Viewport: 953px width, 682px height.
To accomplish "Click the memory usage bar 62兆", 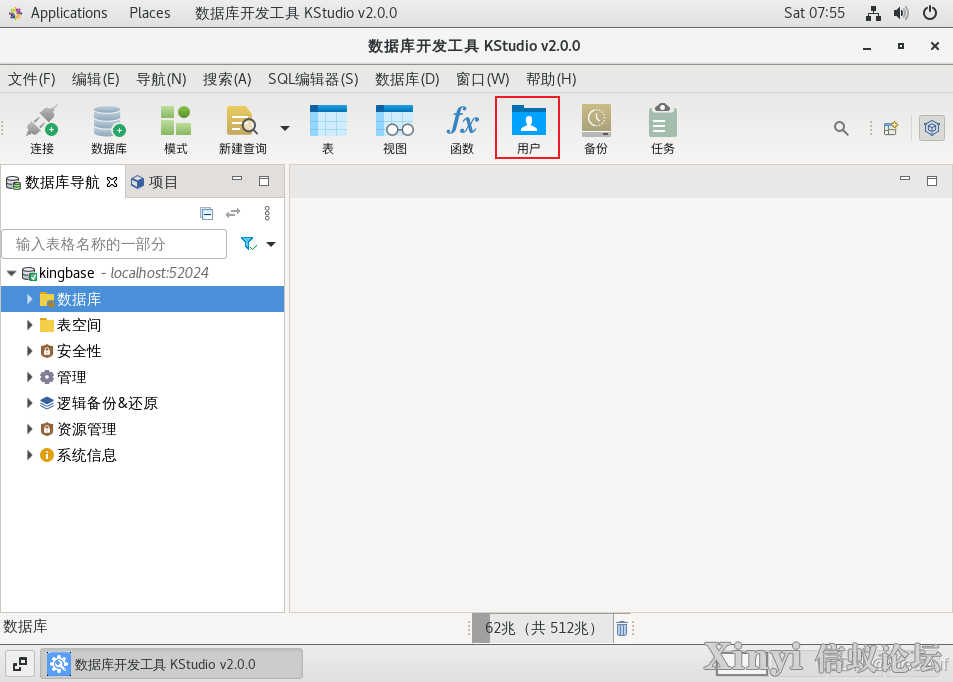I will pyautogui.click(x=542, y=628).
